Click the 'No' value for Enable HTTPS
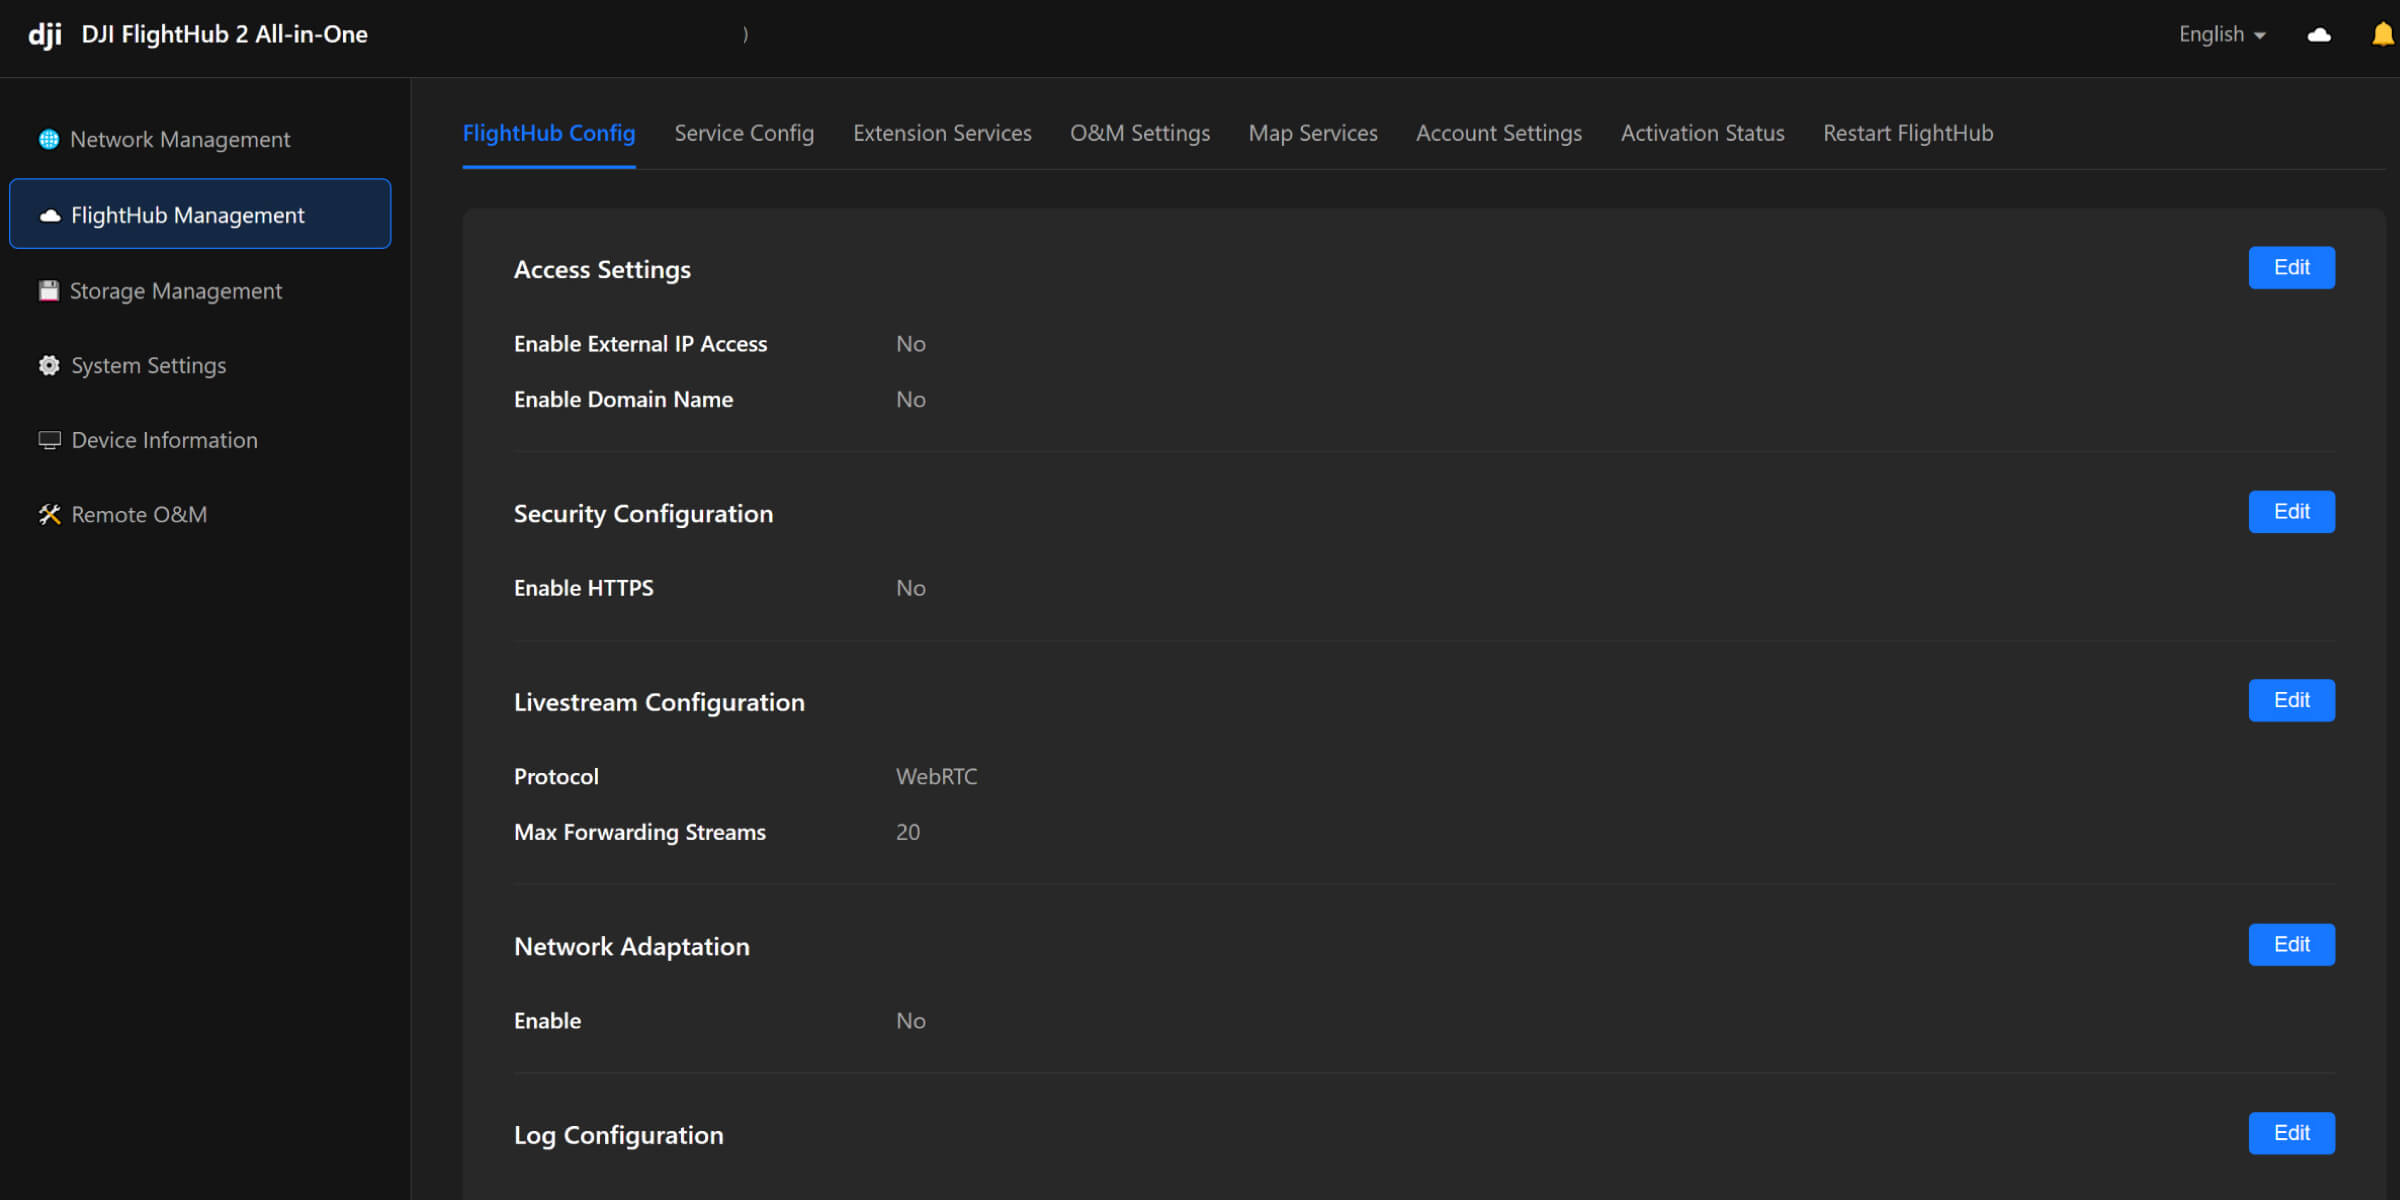This screenshot has width=2400, height=1200. (x=910, y=588)
